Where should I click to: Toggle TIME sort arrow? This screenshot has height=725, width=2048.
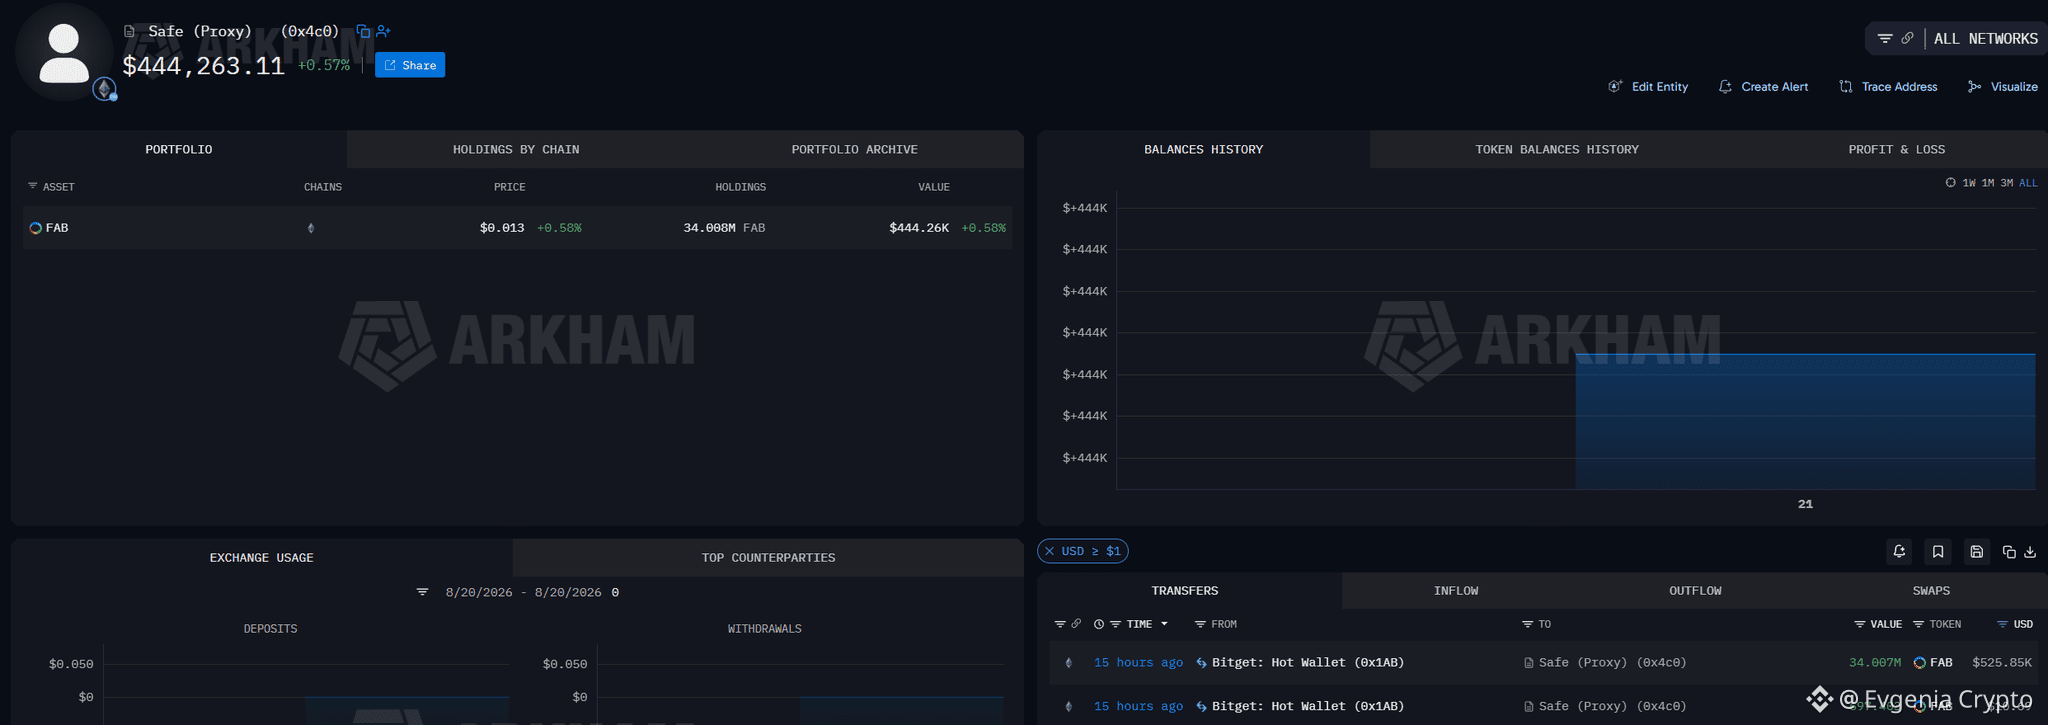(1164, 624)
